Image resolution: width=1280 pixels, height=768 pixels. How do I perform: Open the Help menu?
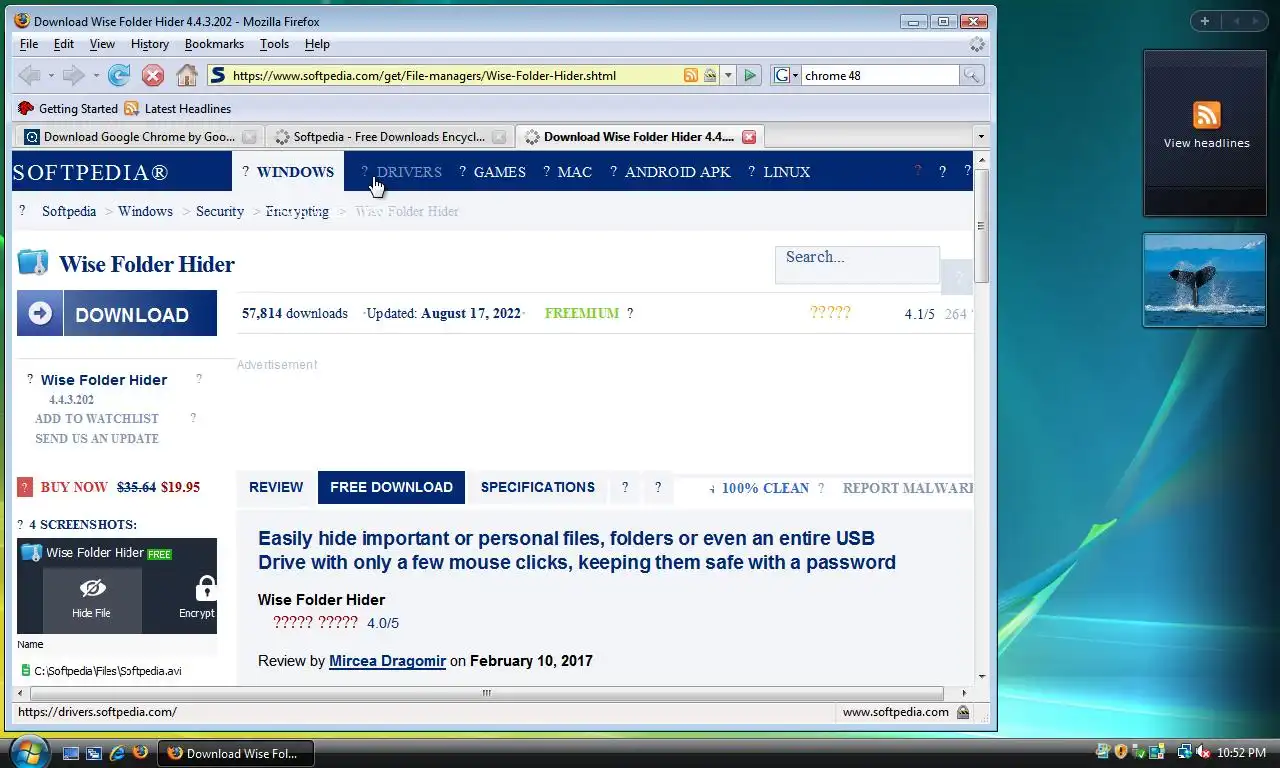pos(317,44)
